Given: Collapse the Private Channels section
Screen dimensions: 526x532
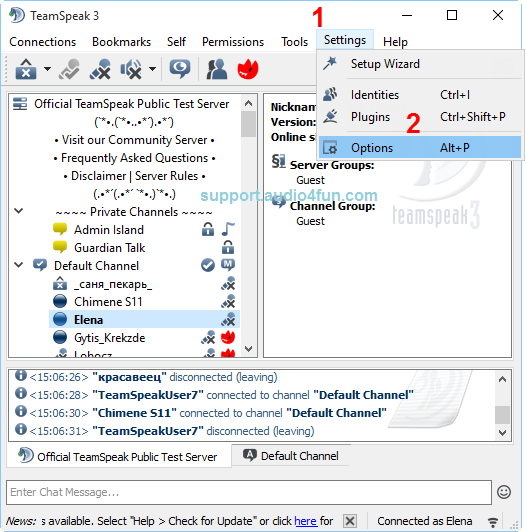Looking at the screenshot, I should (19, 211).
